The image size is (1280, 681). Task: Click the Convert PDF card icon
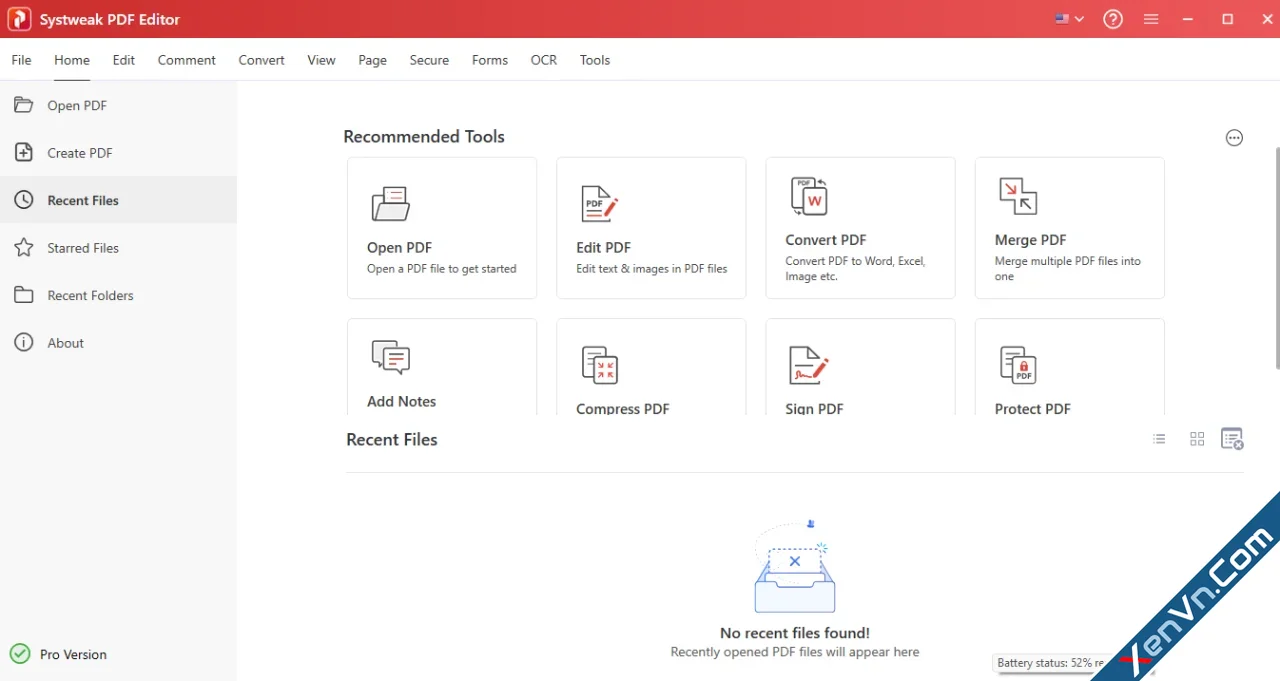[809, 196]
